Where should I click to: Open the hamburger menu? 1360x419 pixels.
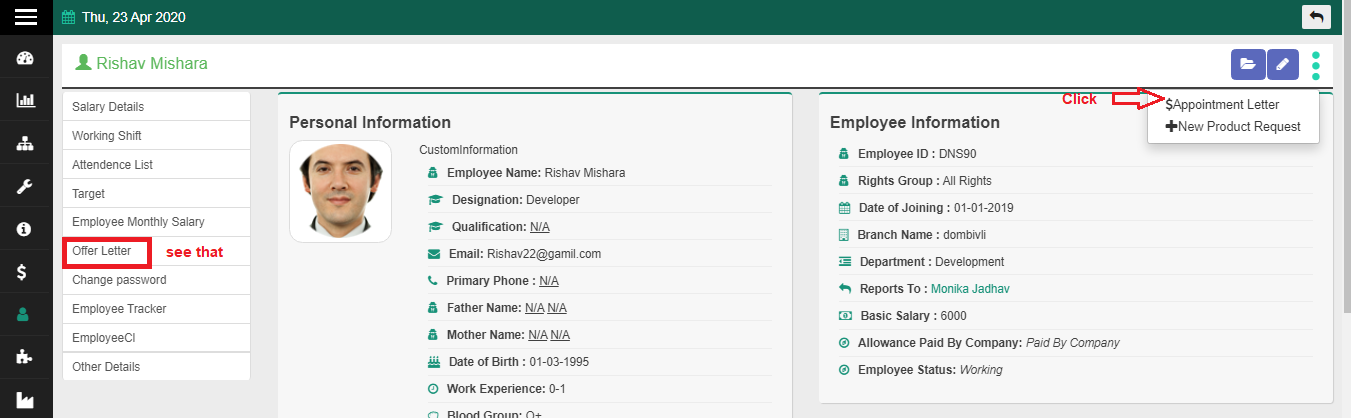pos(26,17)
